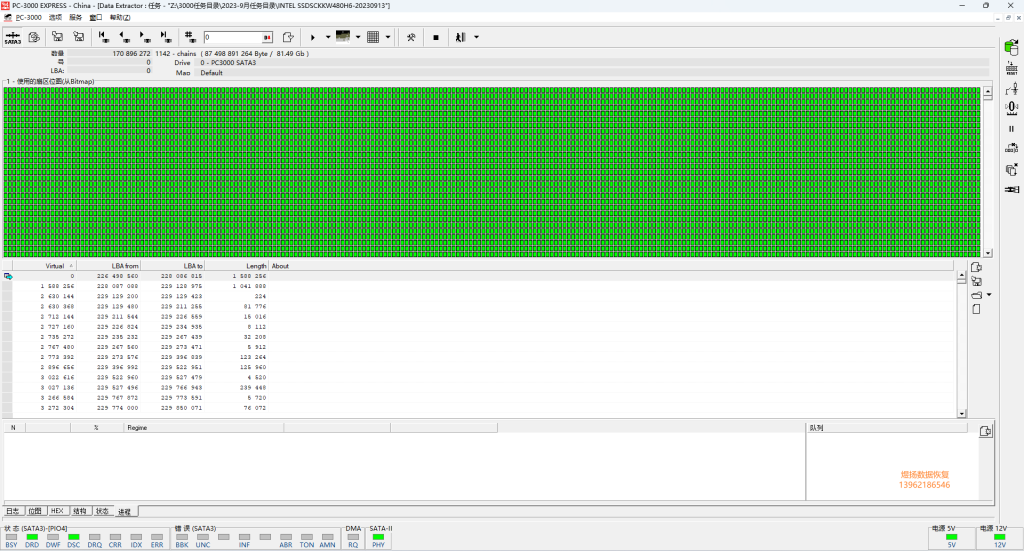The width and height of the screenshot is (1024, 551).
Task: Click the BSY status indicator
Action: click(x=11, y=541)
